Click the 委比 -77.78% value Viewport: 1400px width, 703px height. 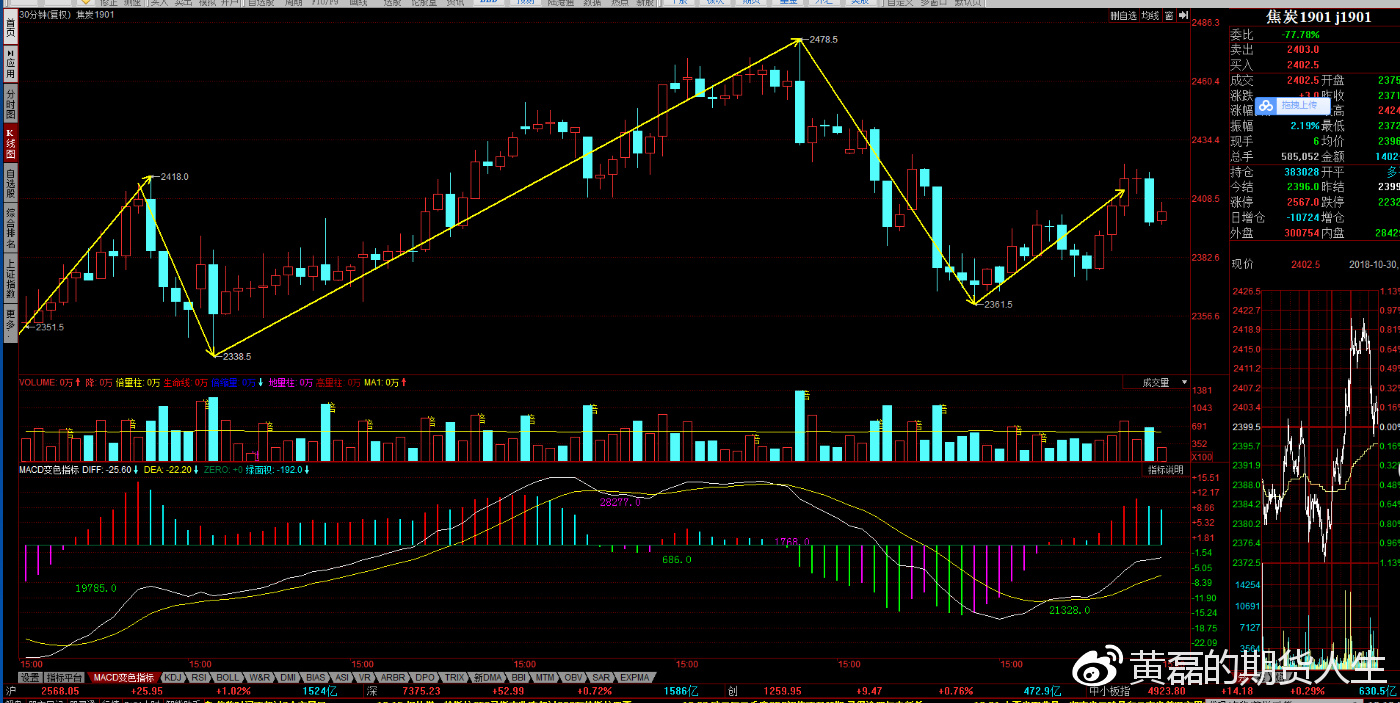point(1299,35)
